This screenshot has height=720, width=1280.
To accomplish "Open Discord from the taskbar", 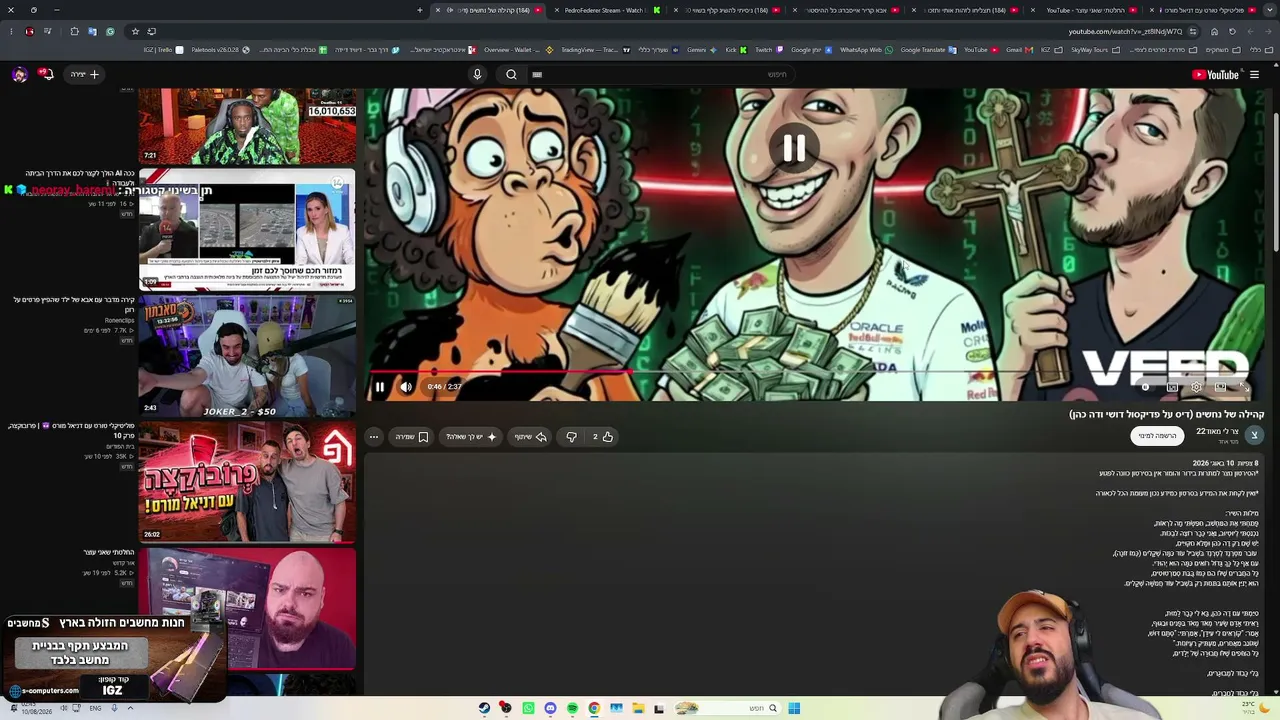I will 550,709.
